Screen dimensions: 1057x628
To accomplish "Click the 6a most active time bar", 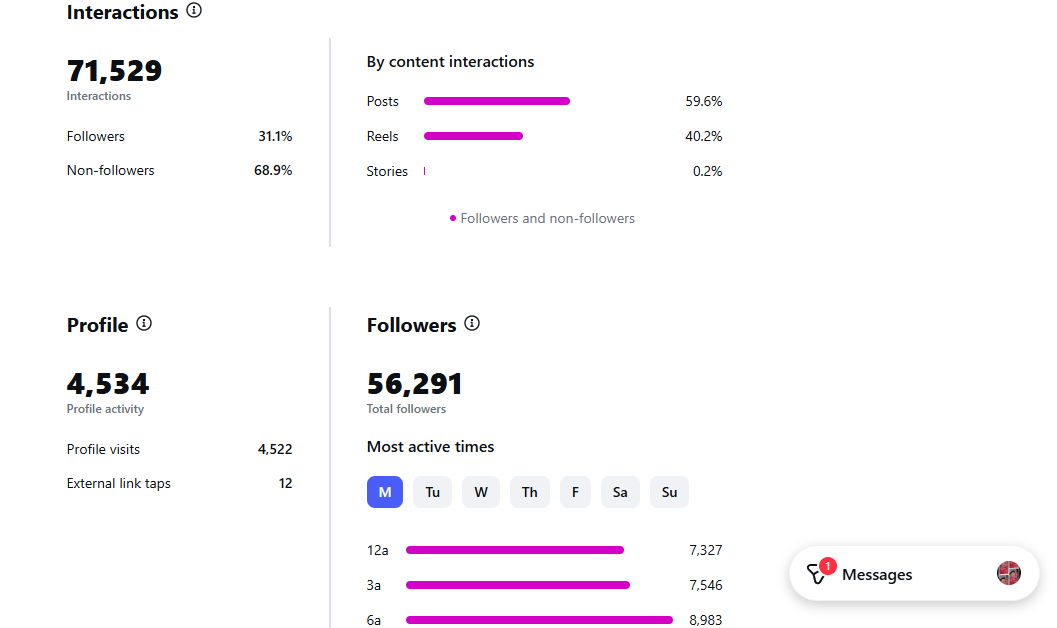I will 539,620.
